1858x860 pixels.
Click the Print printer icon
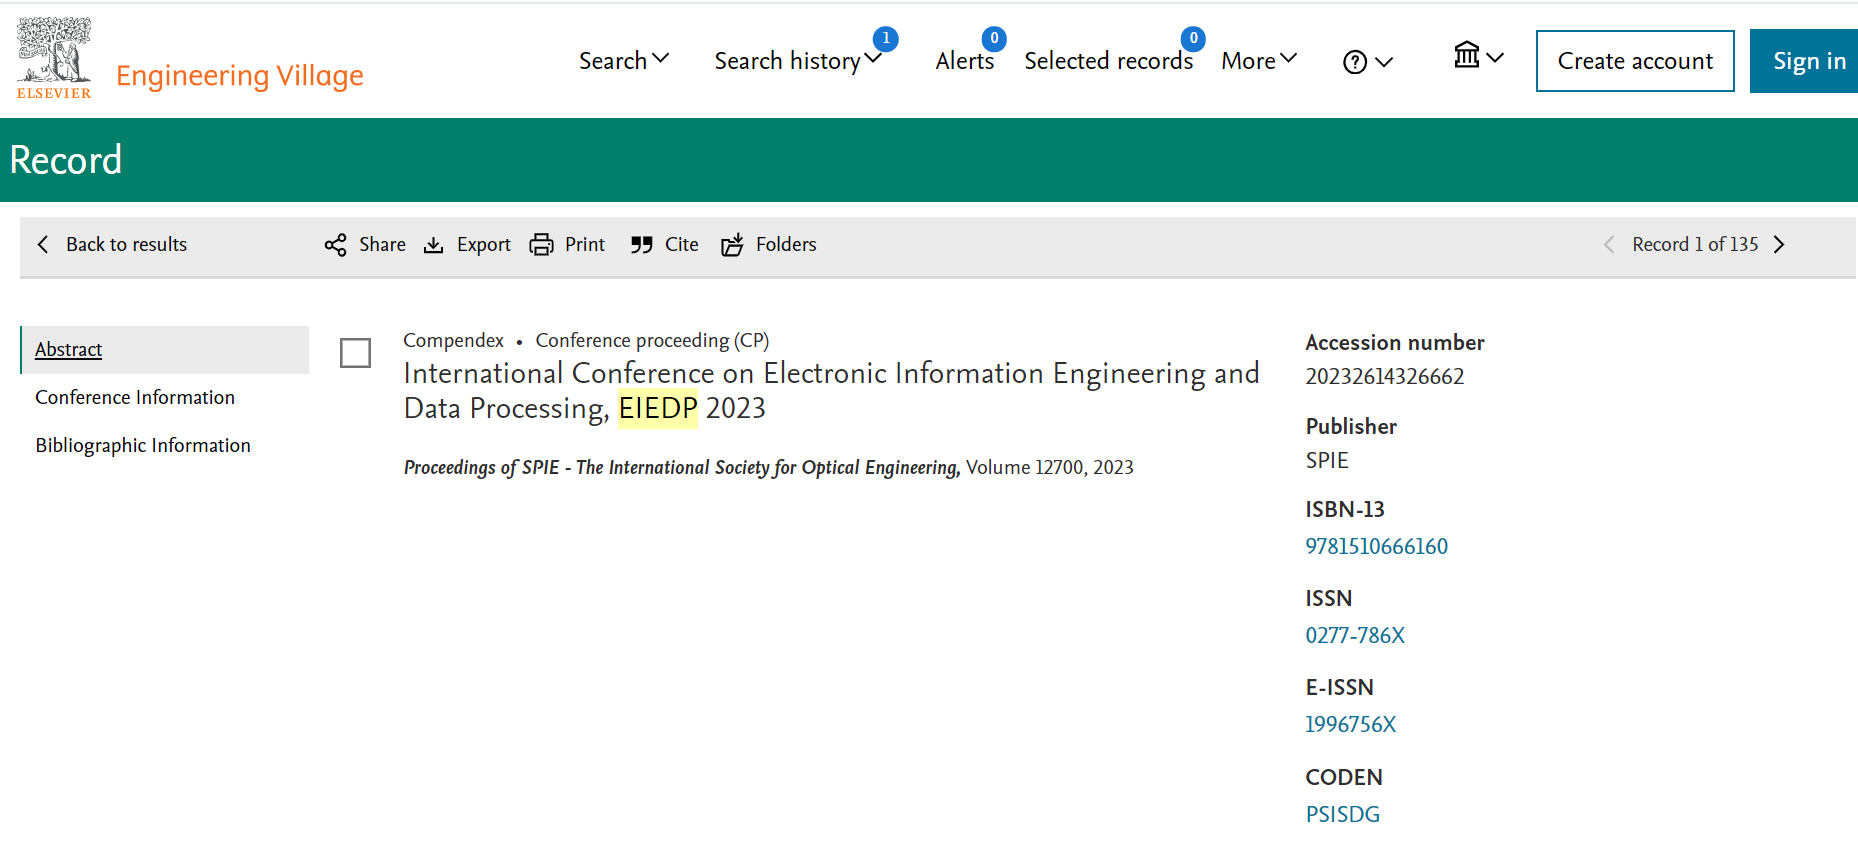click(541, 245)
